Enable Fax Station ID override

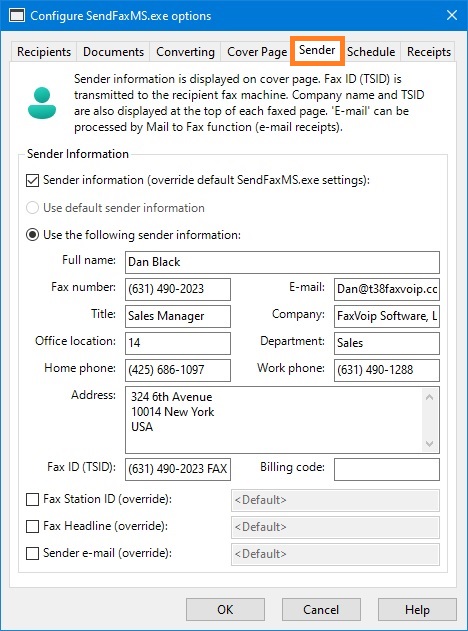pyautogui.click(x=32, y=499)
